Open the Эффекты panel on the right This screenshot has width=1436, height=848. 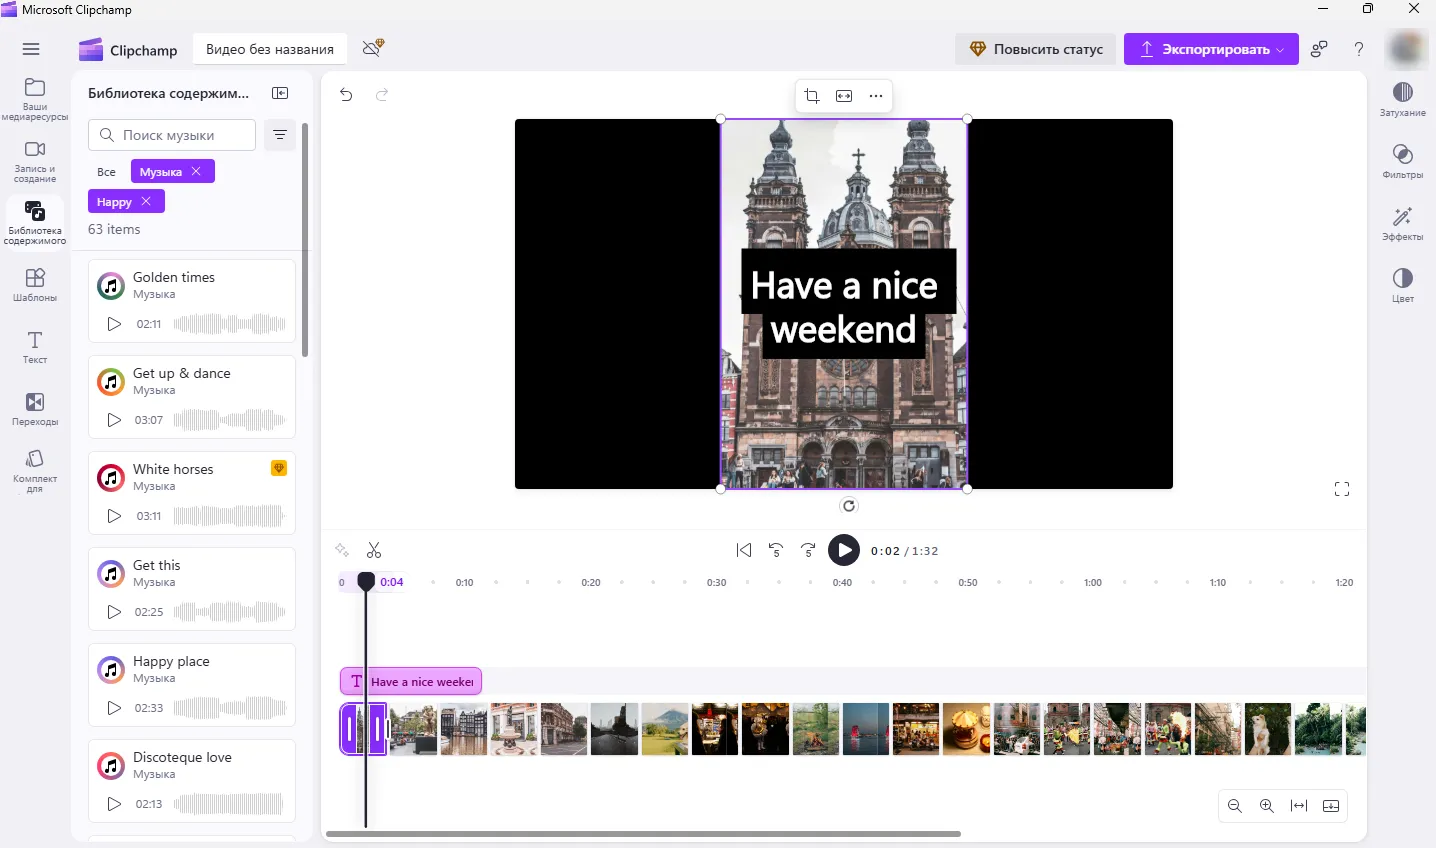(1402, 224)
